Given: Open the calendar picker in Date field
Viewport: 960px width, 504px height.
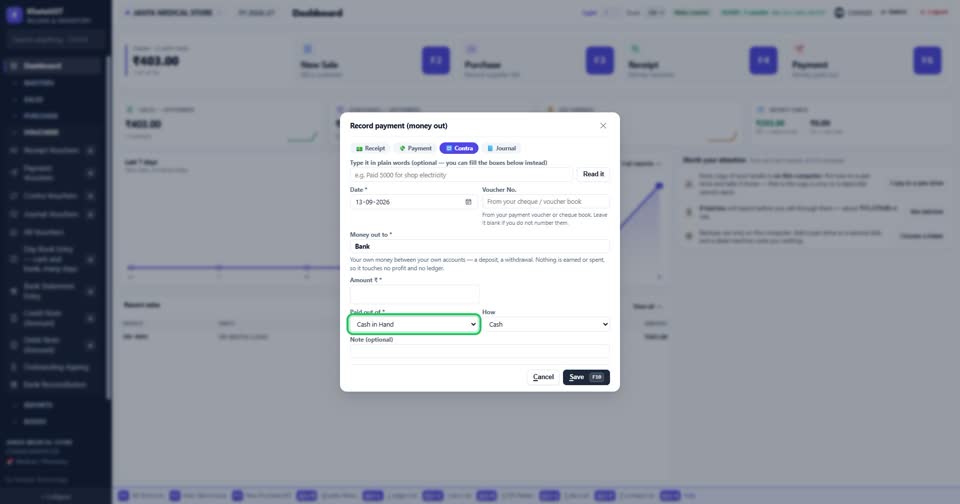Looking at the screenshot, I should coord(468,202).
